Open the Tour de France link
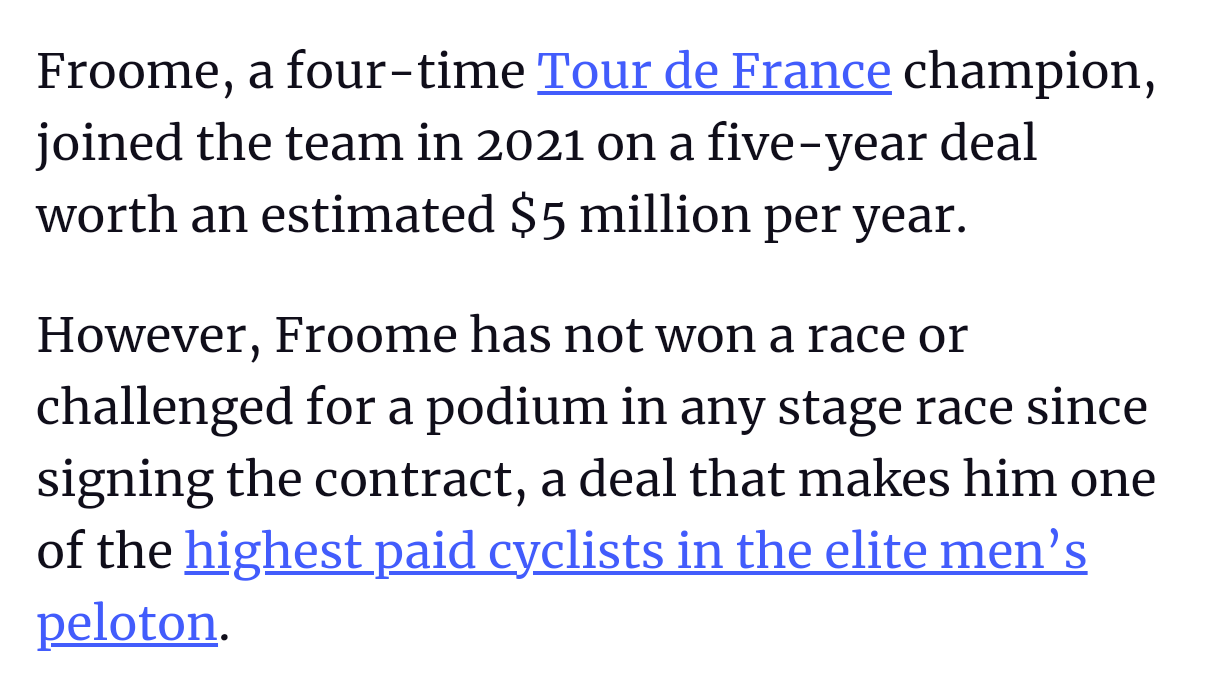Viewport: 1224px width, 696px height. click(714, 72)
